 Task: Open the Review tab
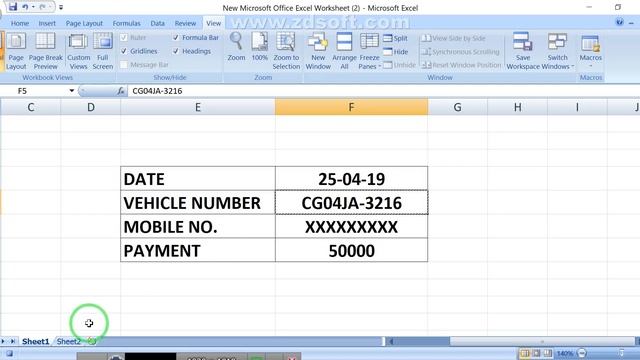point(185,24)
